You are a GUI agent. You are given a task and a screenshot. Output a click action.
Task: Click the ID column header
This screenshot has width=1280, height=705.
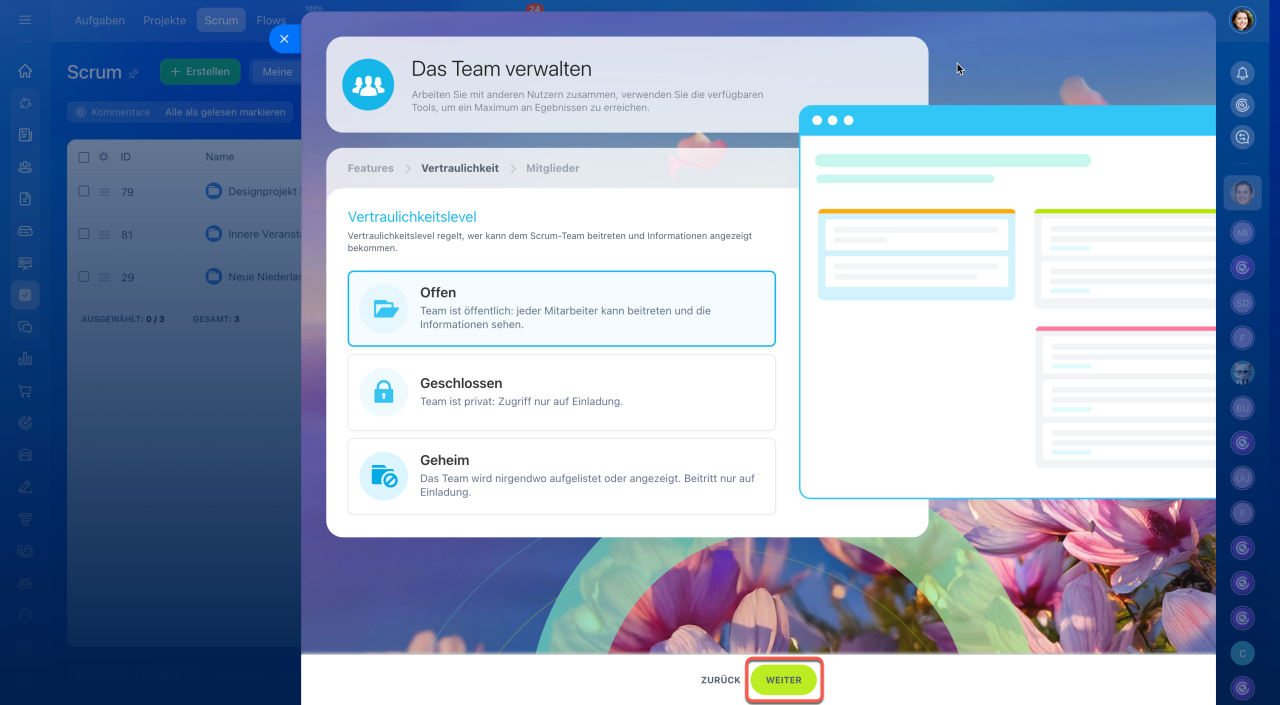tap(126, 157)
